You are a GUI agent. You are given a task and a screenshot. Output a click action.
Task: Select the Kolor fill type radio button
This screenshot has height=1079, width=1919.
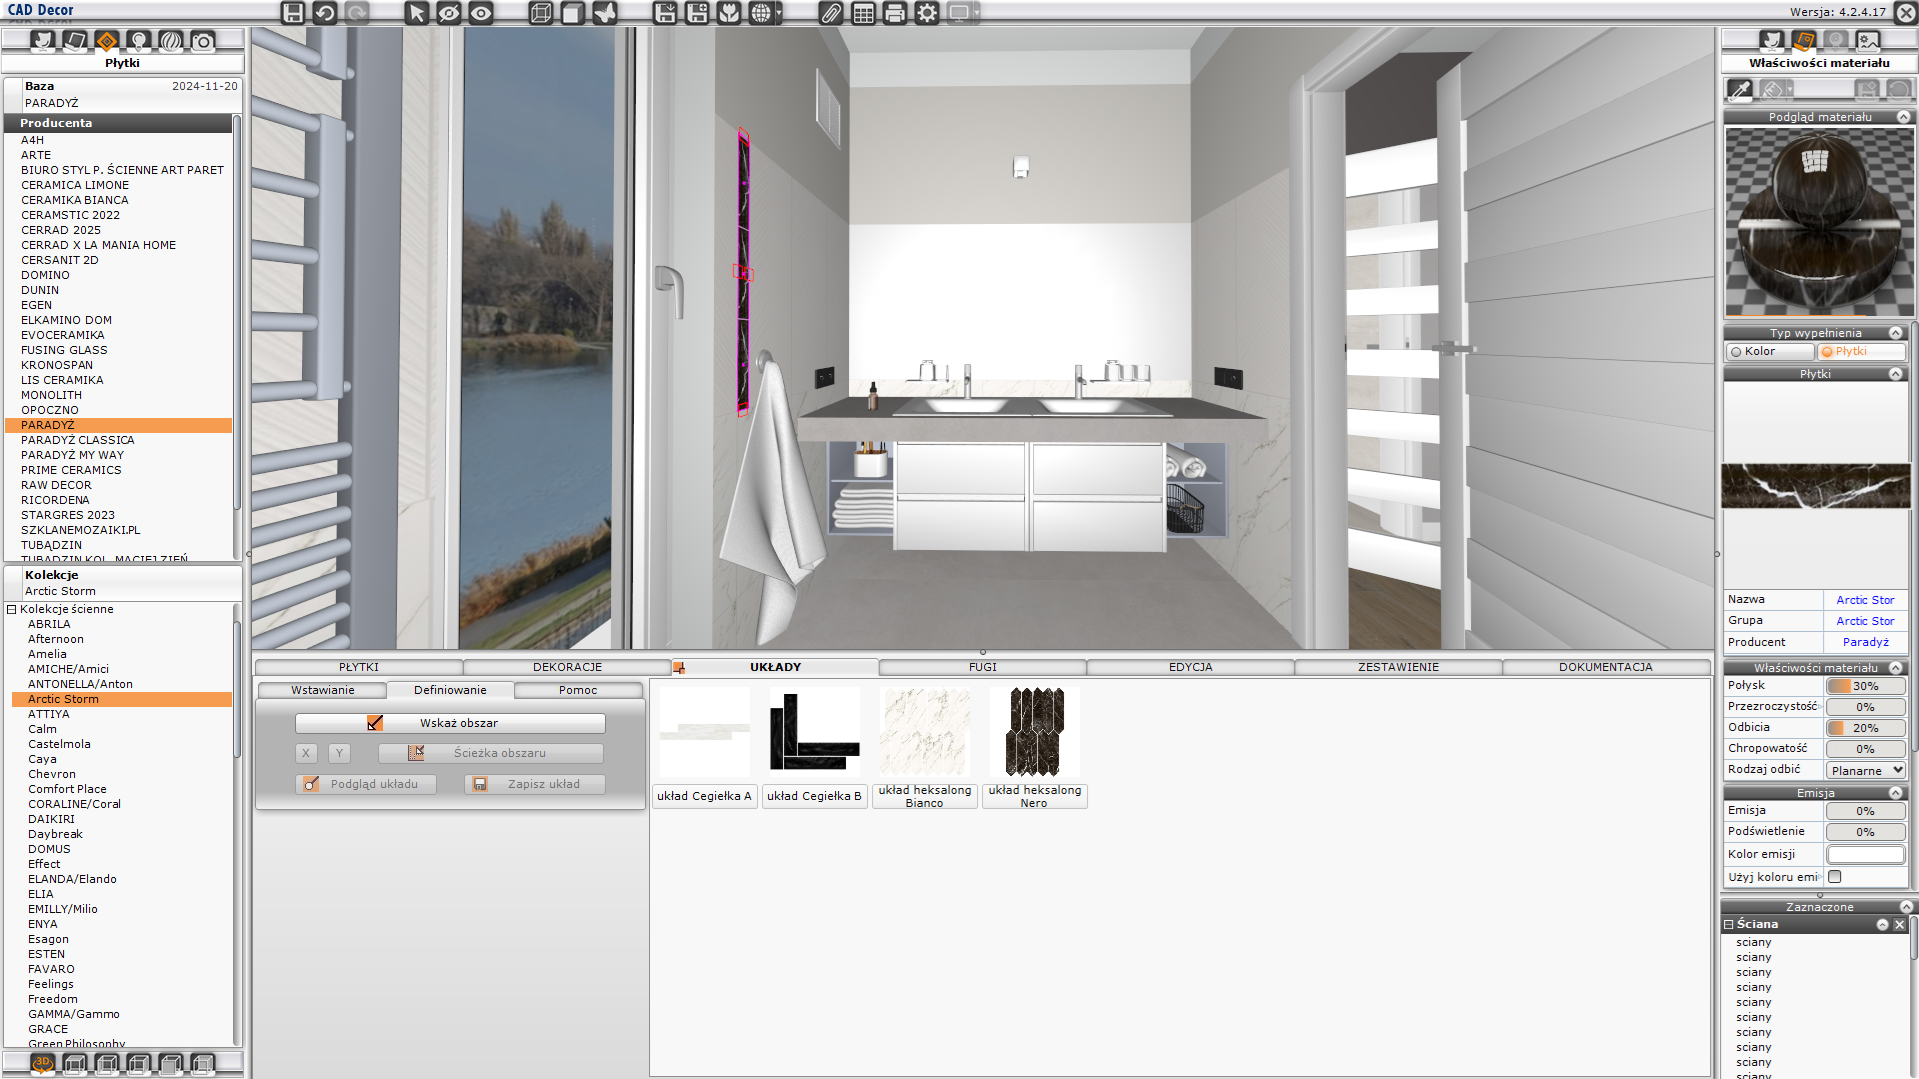[x=1737, y=352]
